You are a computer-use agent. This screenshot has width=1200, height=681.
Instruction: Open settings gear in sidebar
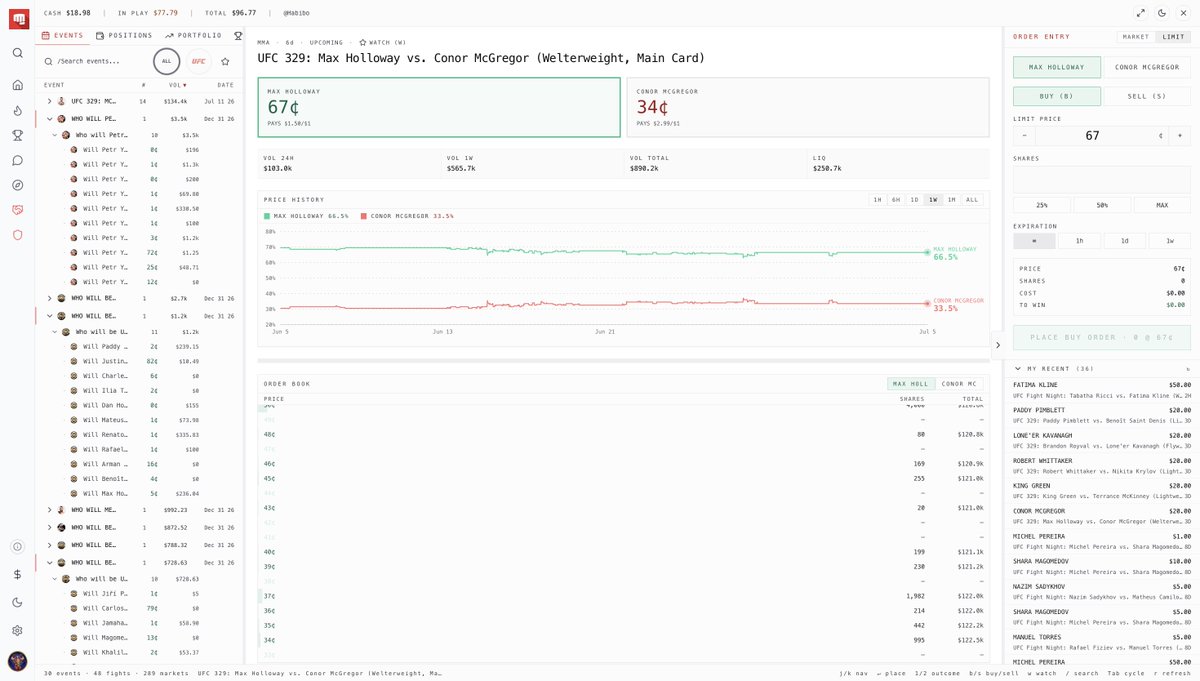(x=17, y=631)
